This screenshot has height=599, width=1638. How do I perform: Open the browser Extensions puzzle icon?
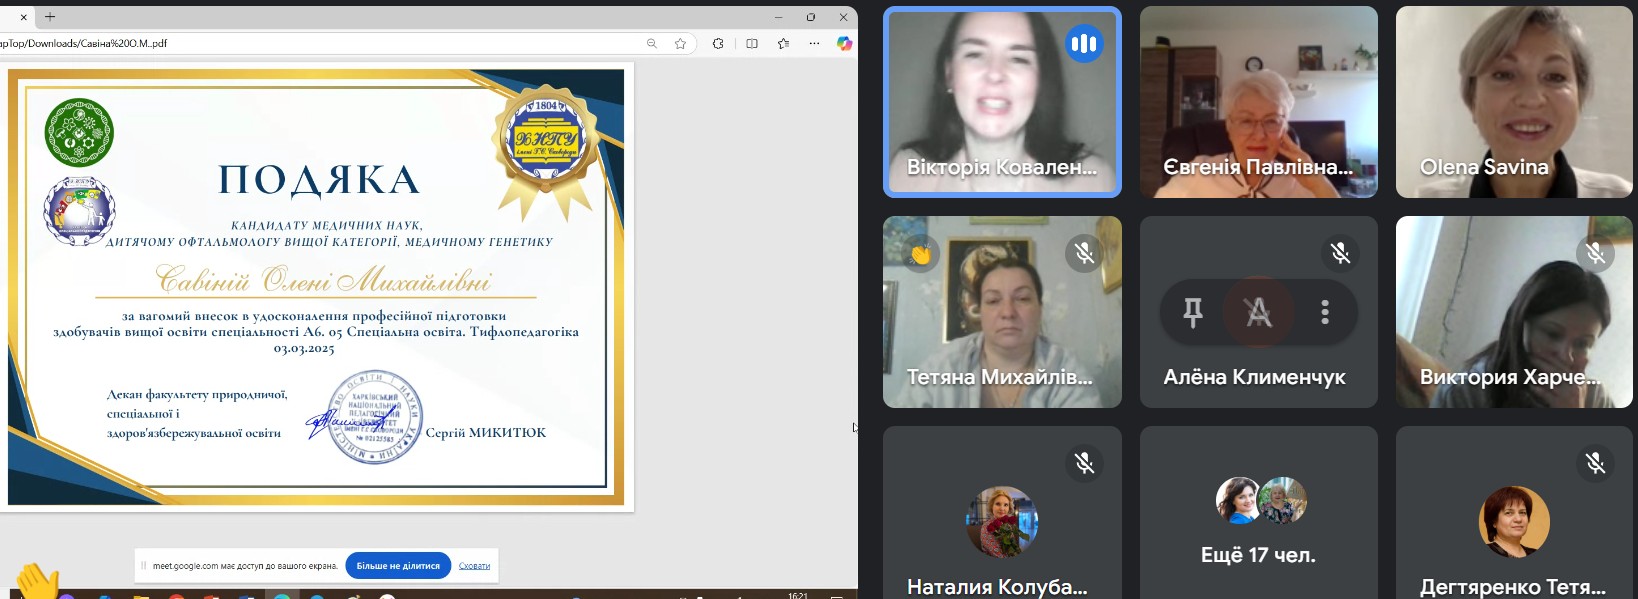[718, 44]
